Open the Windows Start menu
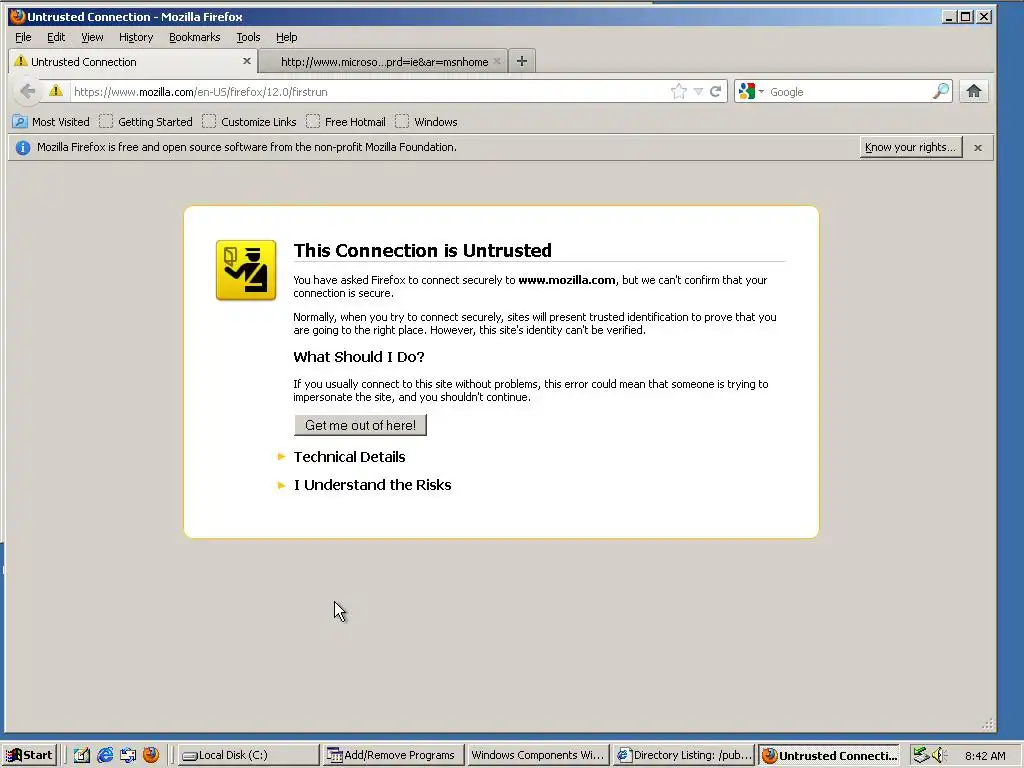Image resolution: width=1024 pixels, height=768 pixels. point(29,755)
